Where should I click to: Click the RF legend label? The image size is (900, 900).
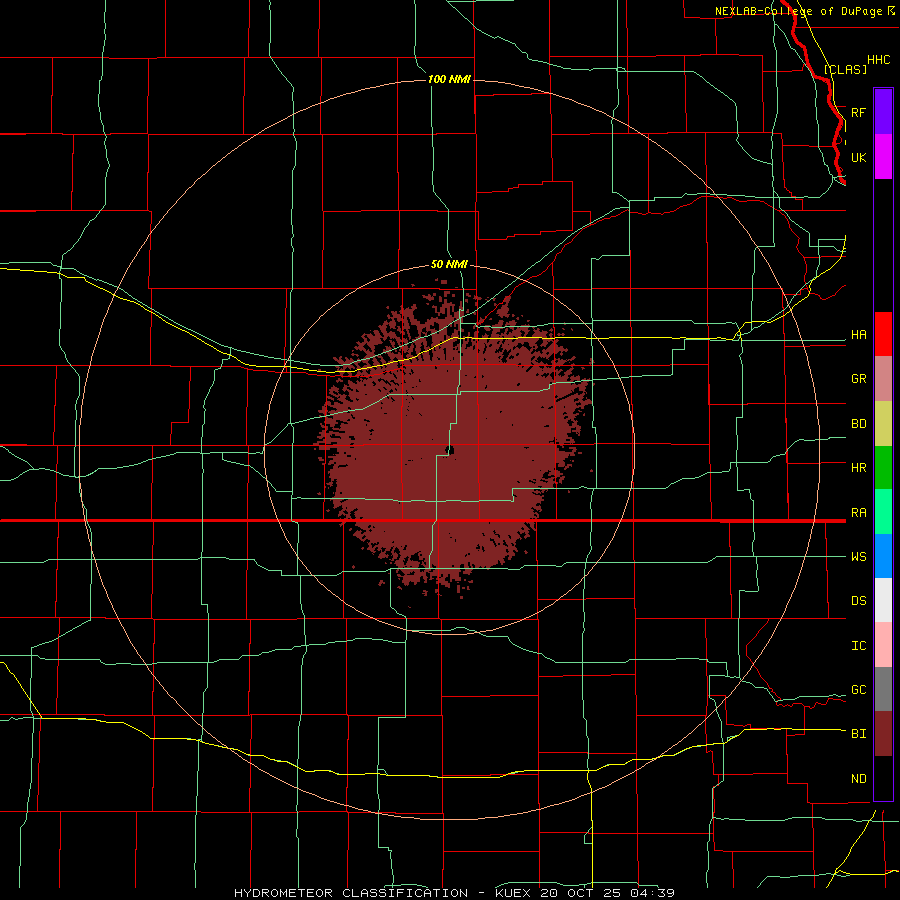coord(859,113)
